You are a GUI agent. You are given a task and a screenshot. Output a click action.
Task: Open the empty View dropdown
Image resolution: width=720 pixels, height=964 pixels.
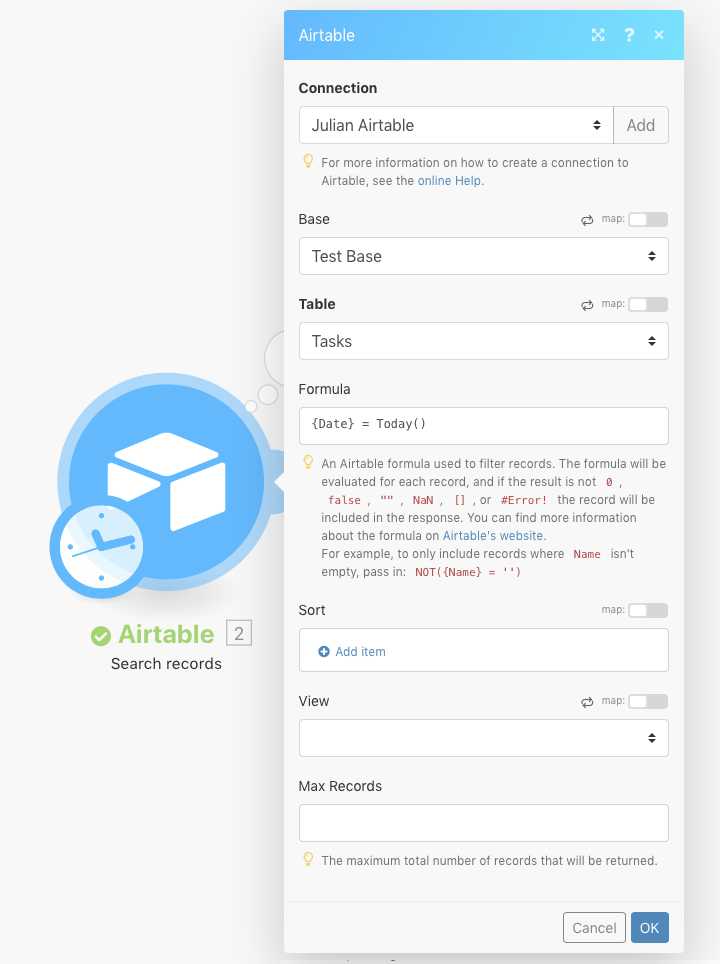(x=483, y=738)
